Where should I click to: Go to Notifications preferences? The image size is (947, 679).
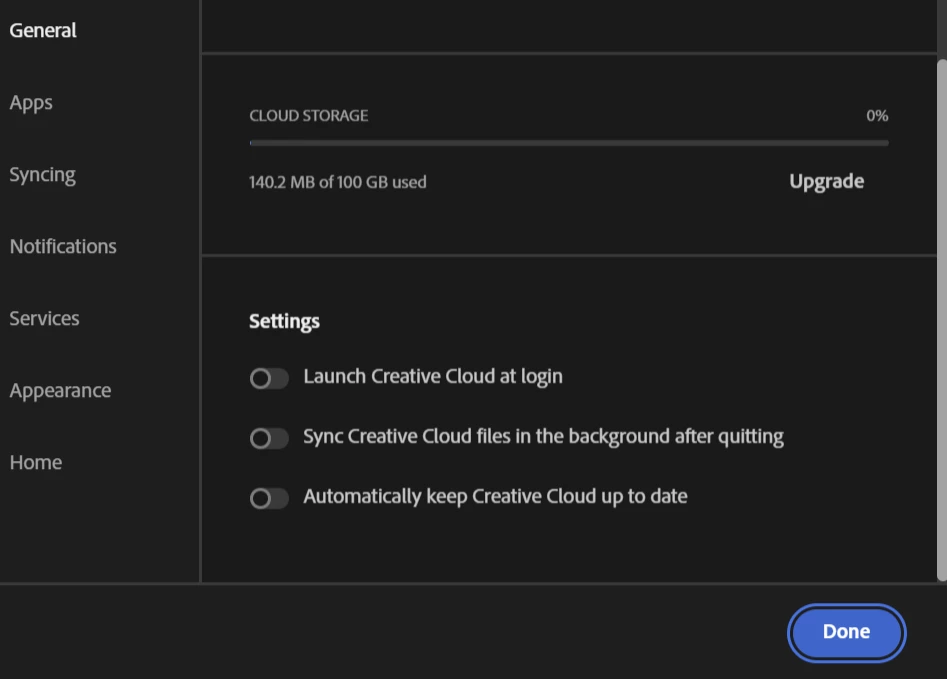pyautogui.click(x=63, y=246)
